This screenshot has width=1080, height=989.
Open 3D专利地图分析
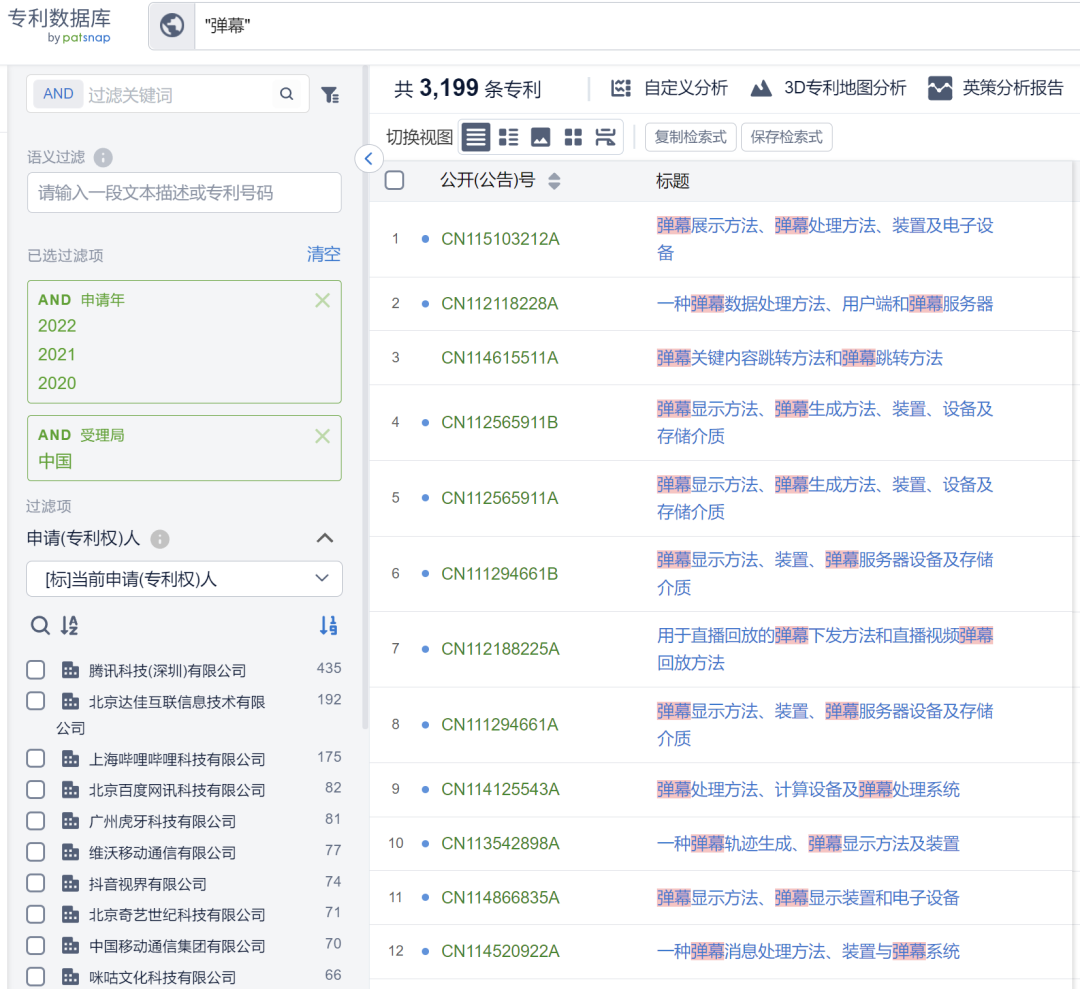[x=828, y=88]
